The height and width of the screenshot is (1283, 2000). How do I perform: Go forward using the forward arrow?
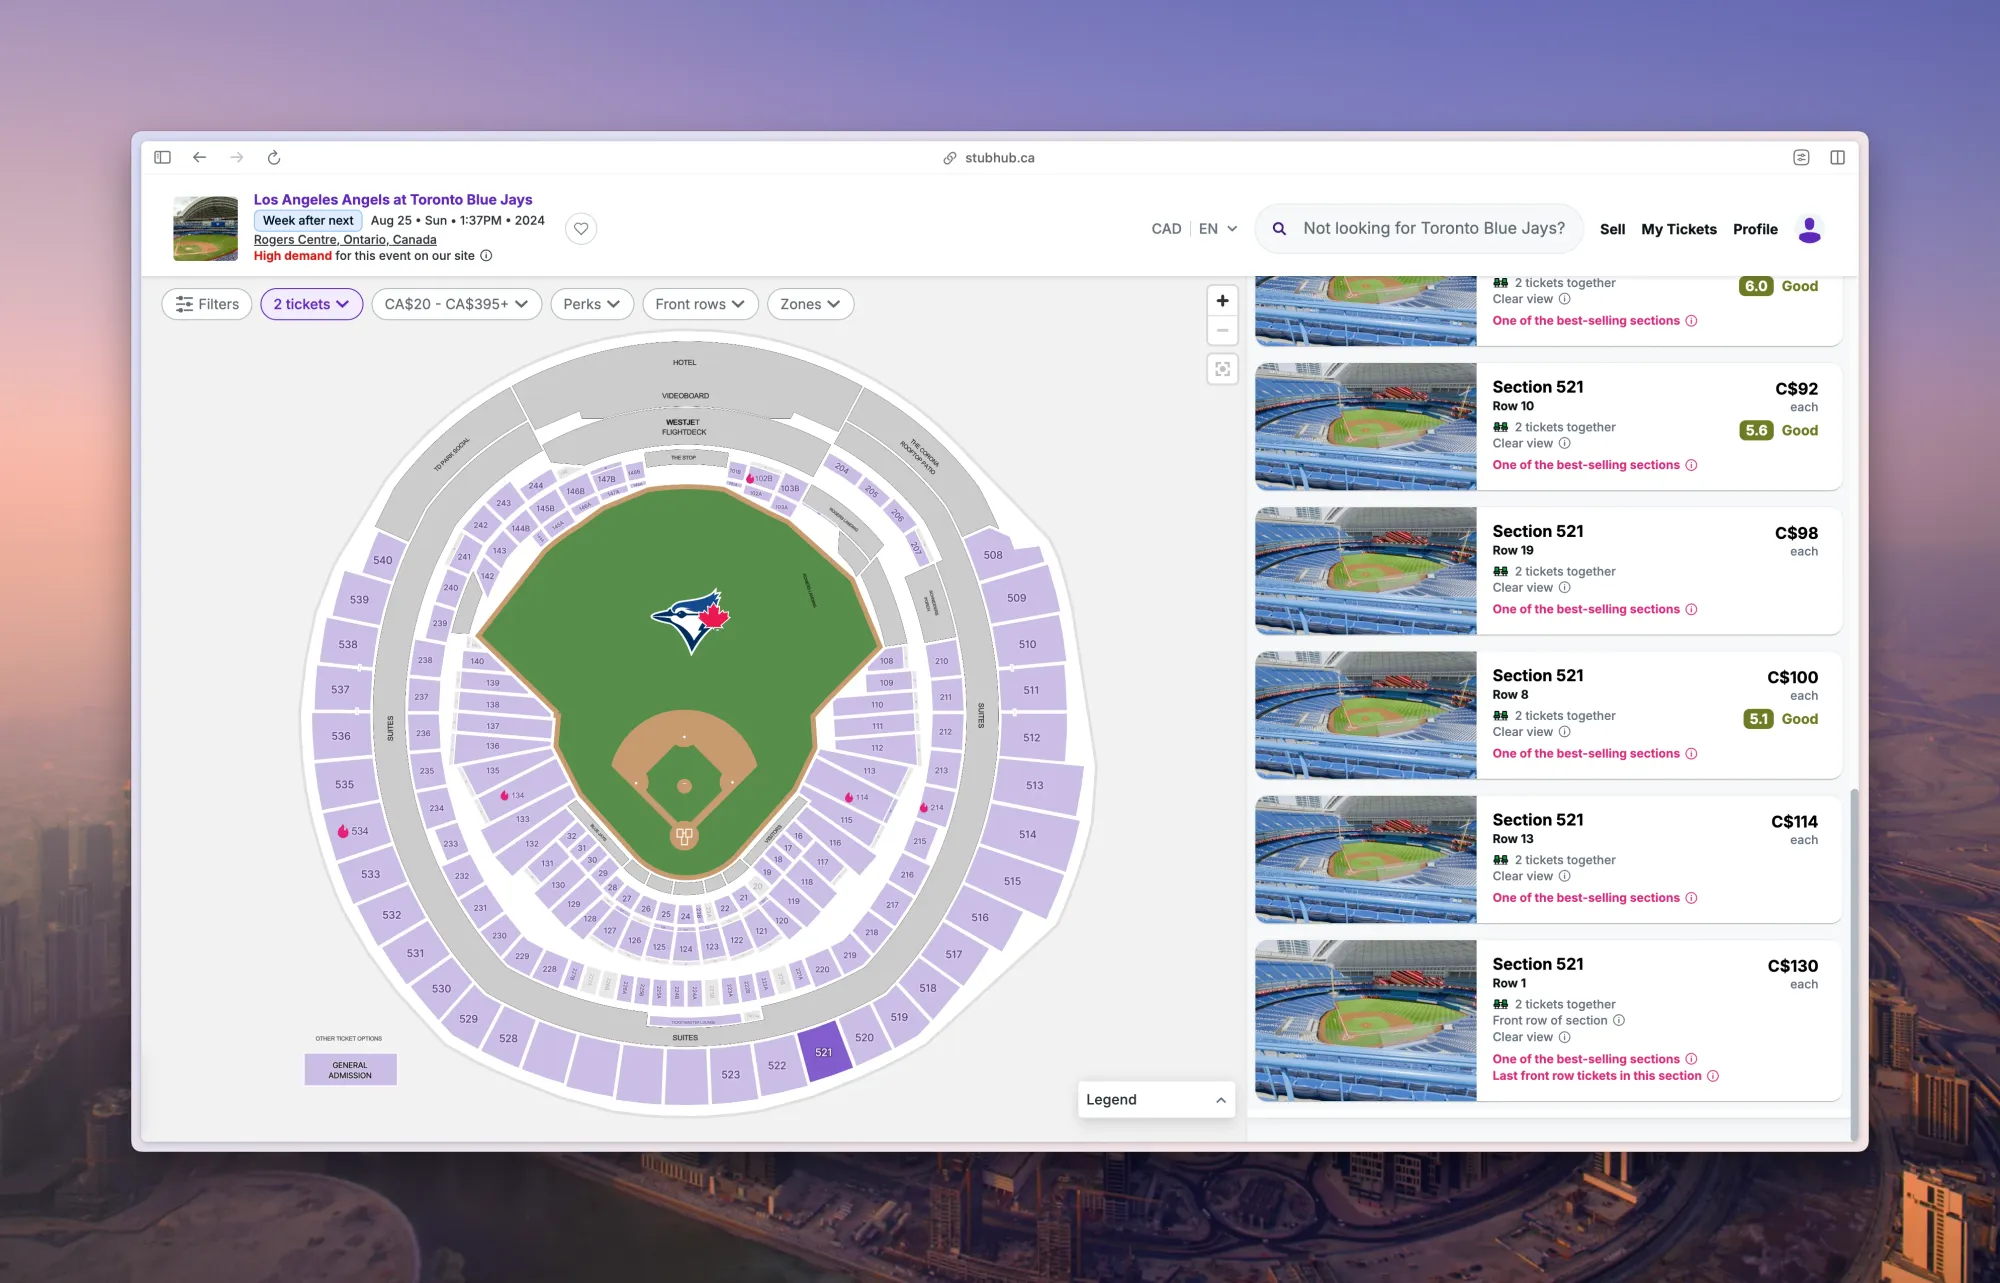pos(236,157)
